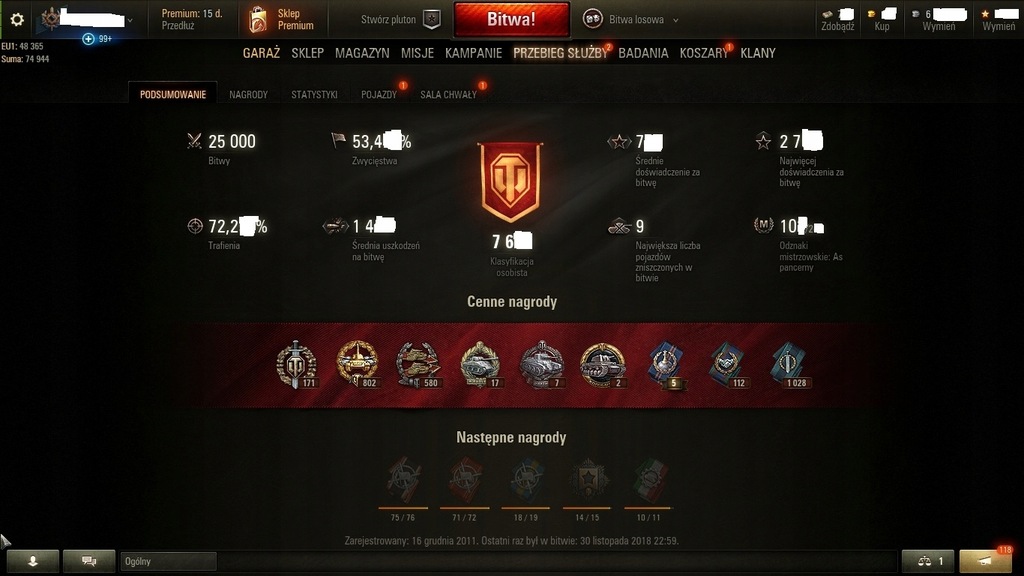Open the settings gear menu
Viewport: 1024px width, 576px height.
click(x=17, y=20)
